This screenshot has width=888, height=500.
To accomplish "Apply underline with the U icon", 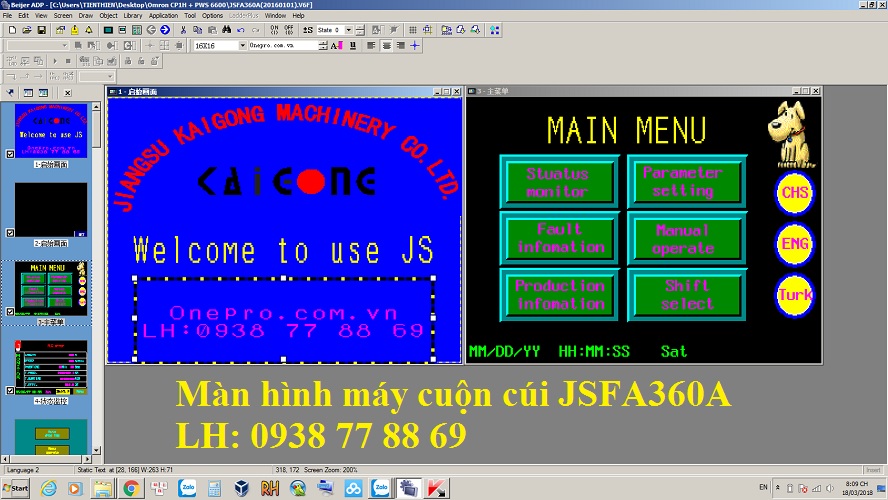I will tap(353, 46).
